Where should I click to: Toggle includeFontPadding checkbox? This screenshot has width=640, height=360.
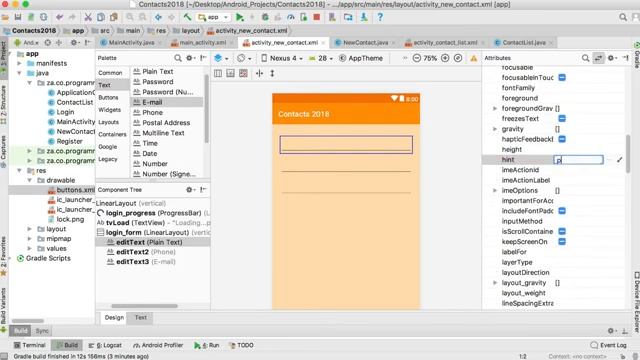(562, 211)
